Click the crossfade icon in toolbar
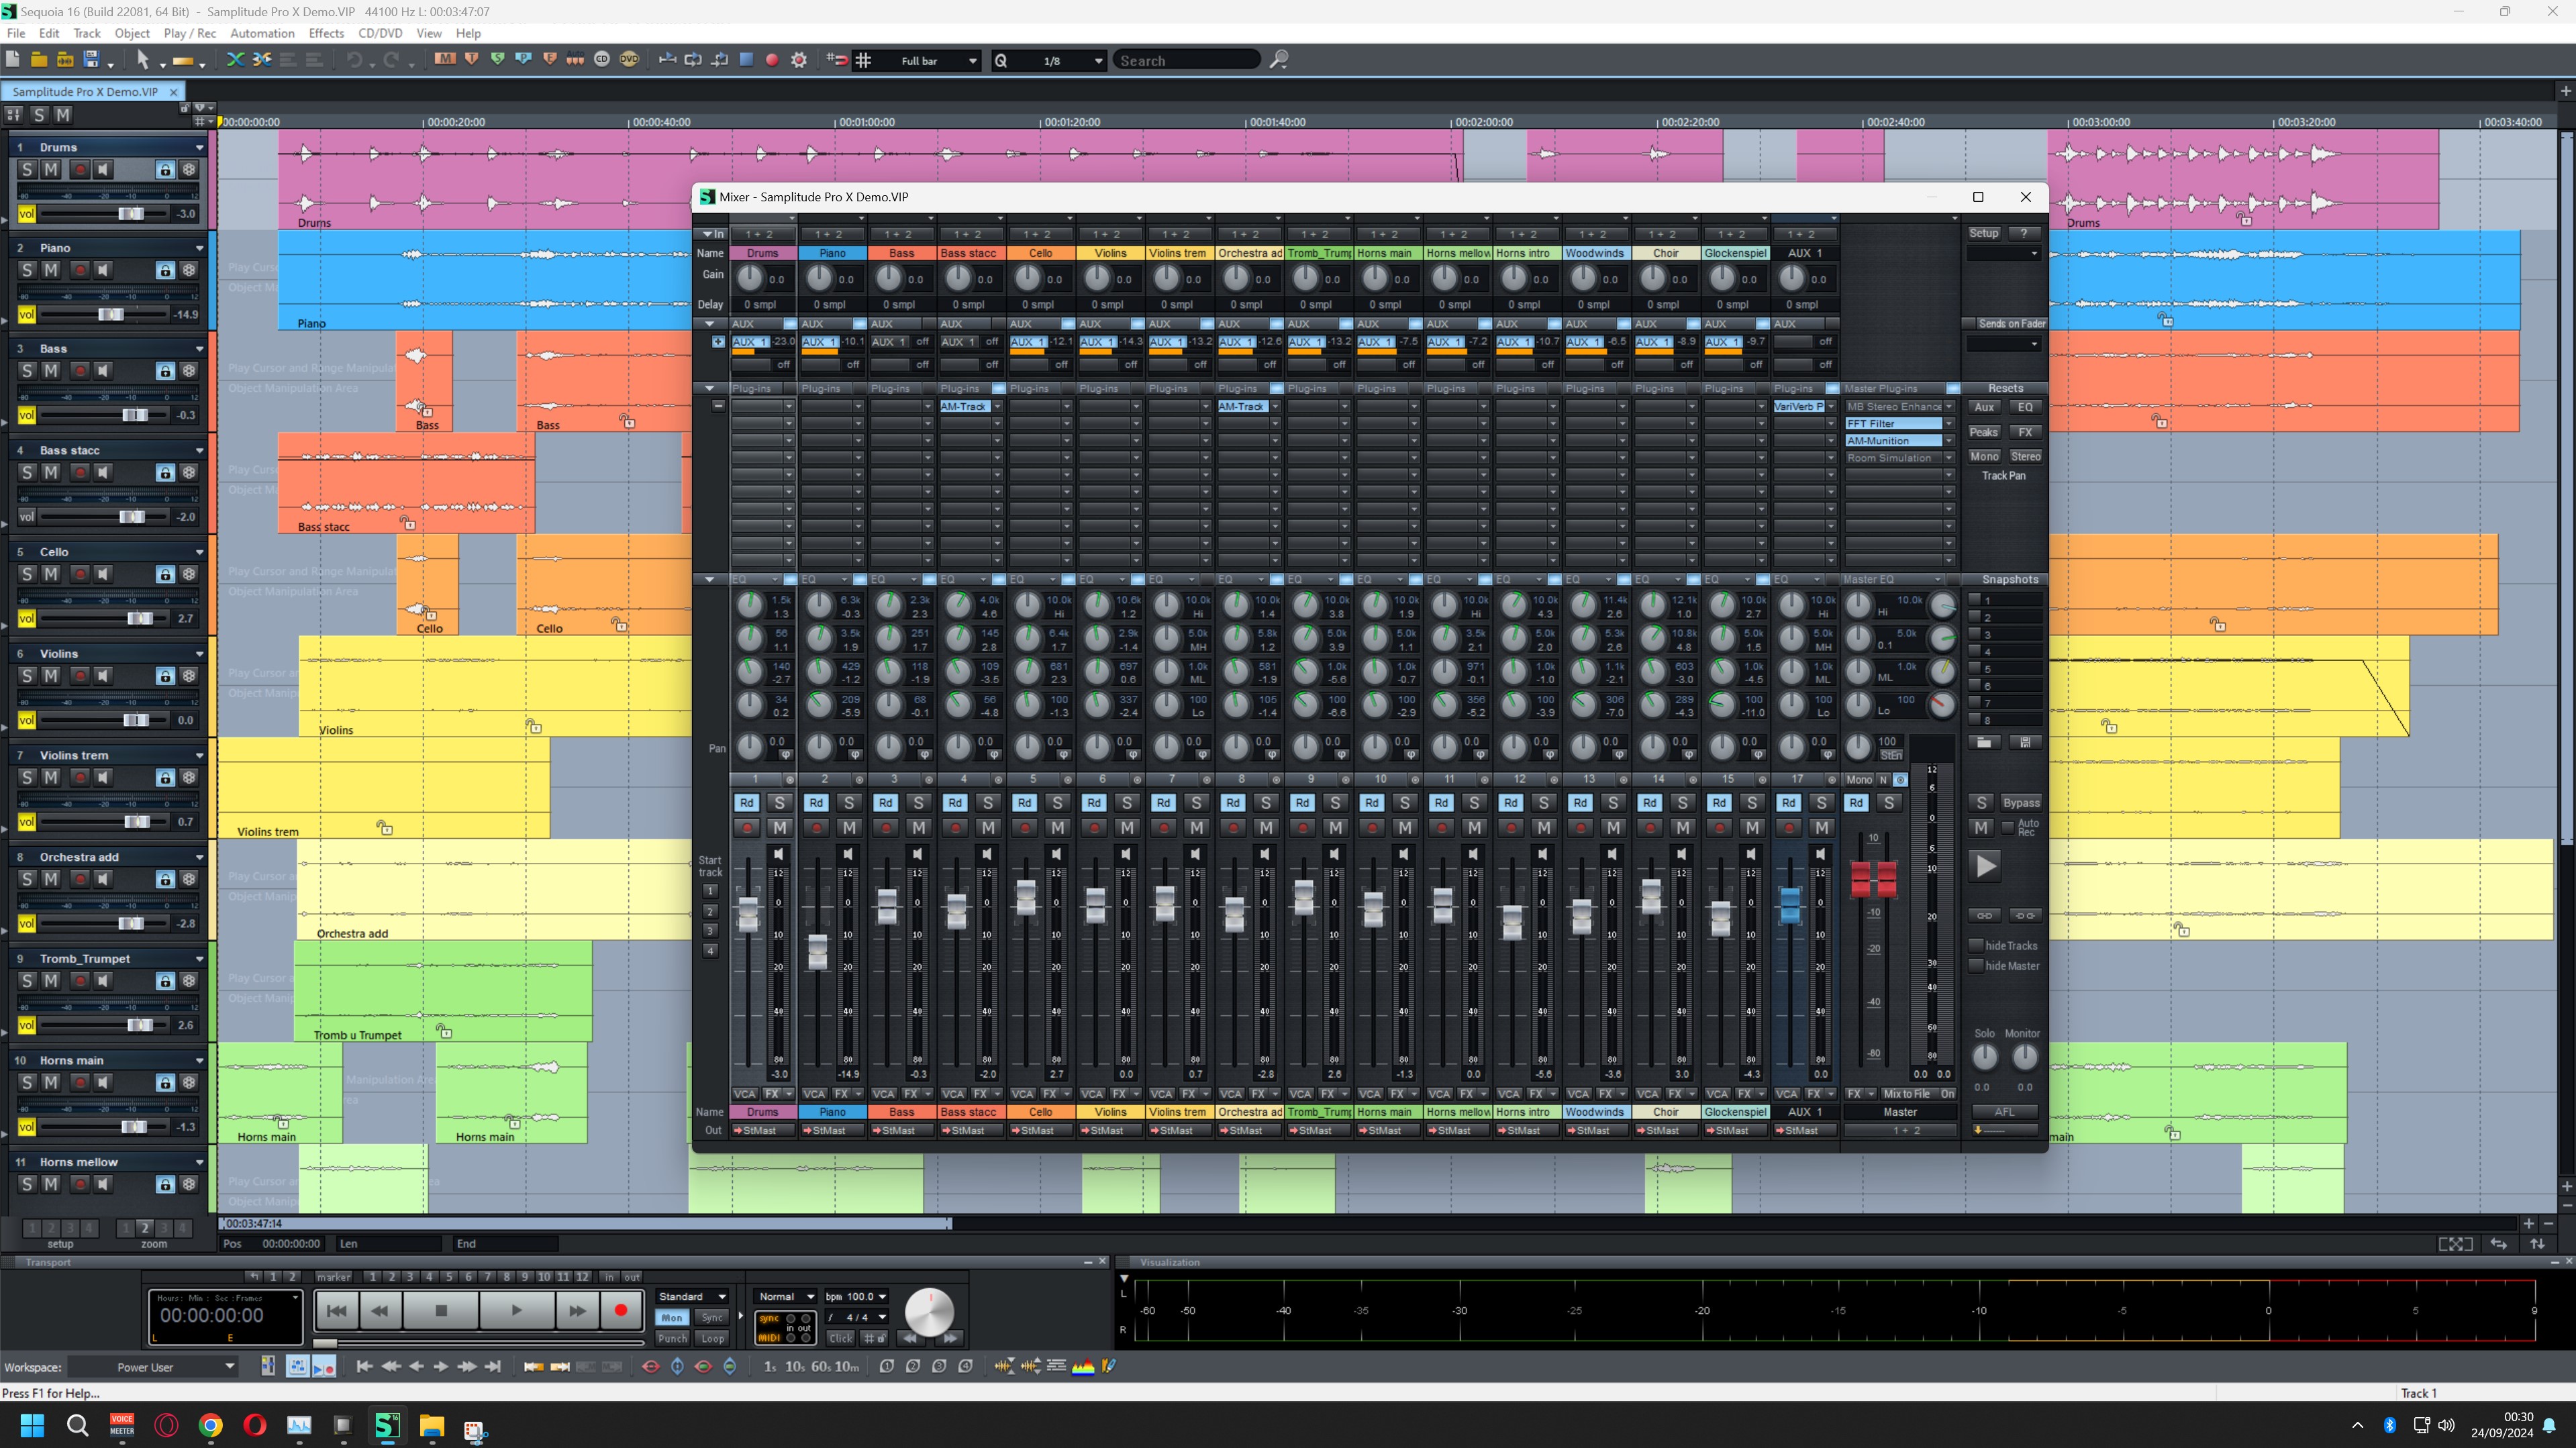The image size is (2576, 1448). tap(235, 60)
